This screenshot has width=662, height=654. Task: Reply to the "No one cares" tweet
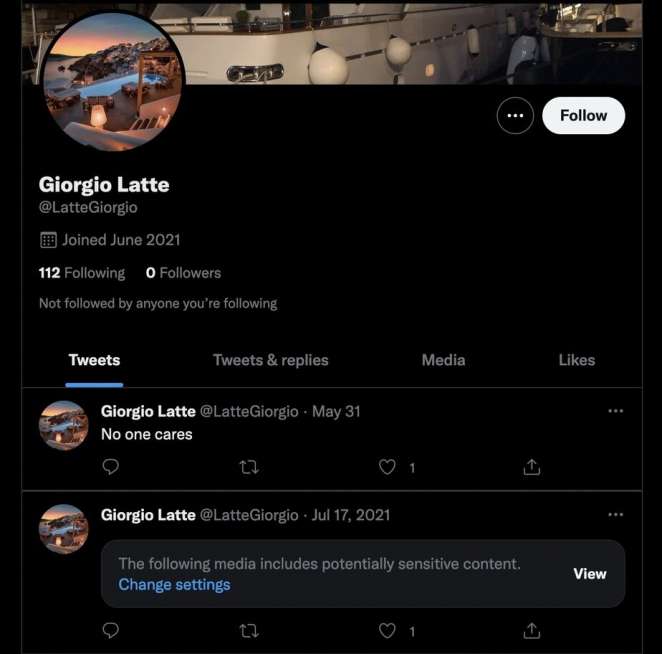(111, 466)
